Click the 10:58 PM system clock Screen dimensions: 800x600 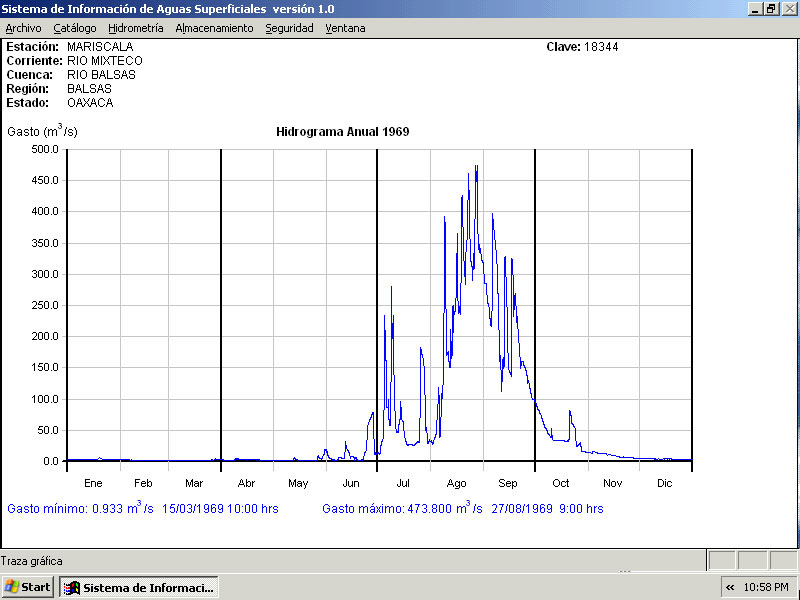[x=767, y=587]
